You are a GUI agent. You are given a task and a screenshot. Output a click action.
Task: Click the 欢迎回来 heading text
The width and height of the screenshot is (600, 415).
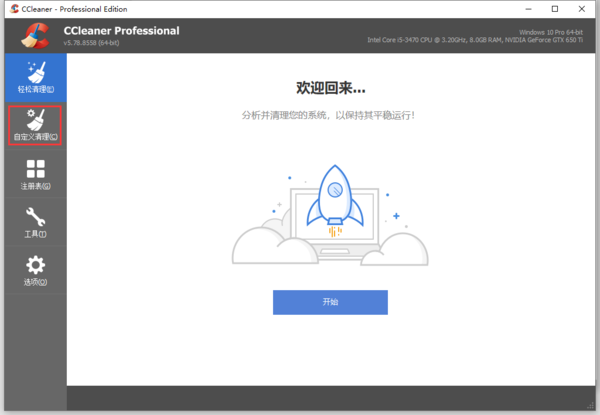(329, 87)
